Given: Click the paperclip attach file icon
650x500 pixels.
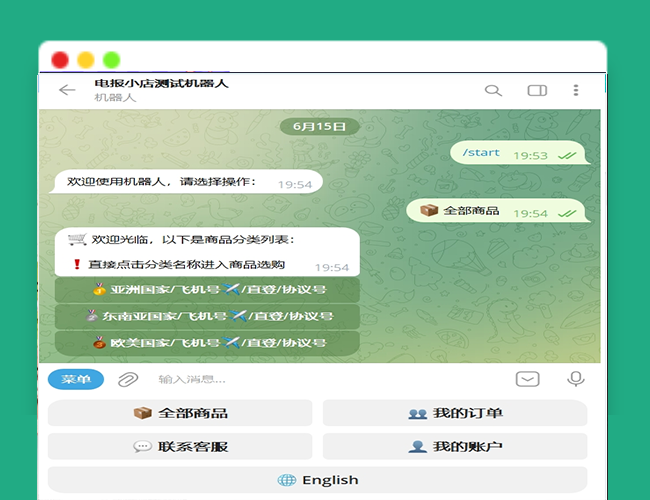Looking at the screenshot, I should 128,379.
